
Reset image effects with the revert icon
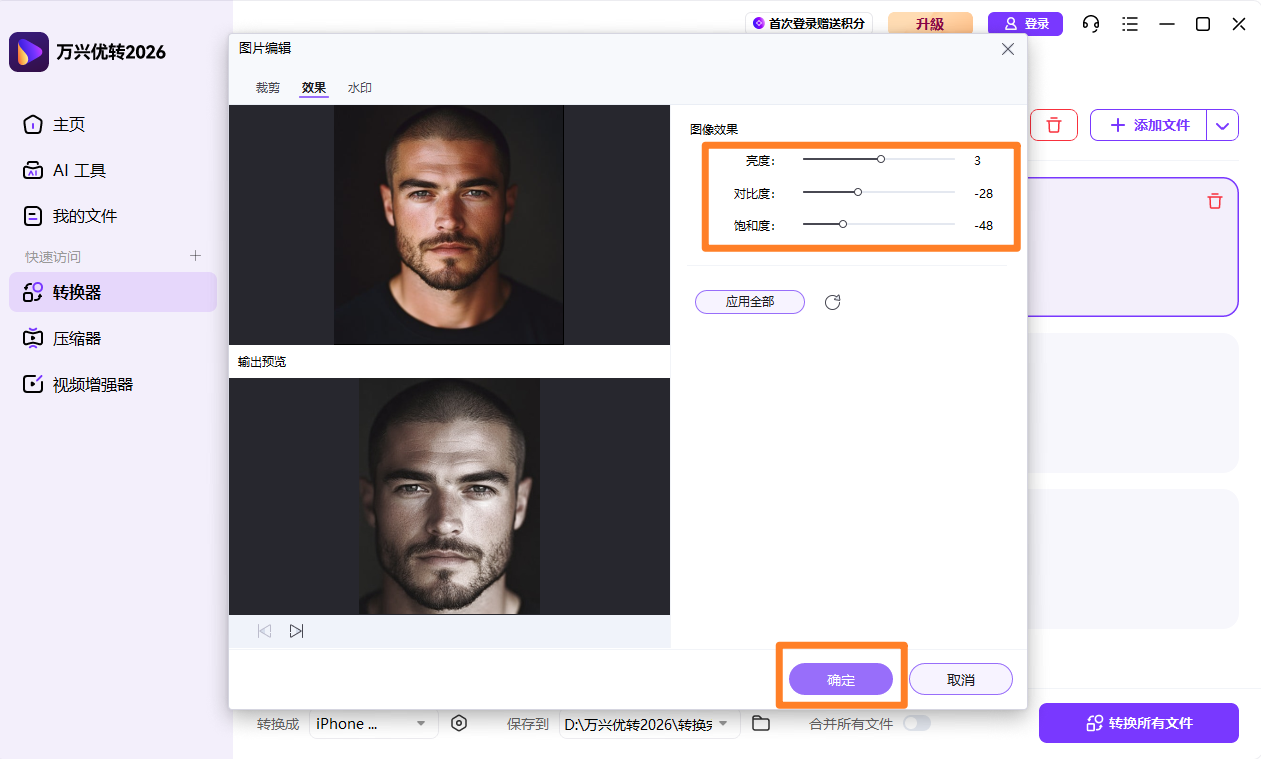click(832, 302)
